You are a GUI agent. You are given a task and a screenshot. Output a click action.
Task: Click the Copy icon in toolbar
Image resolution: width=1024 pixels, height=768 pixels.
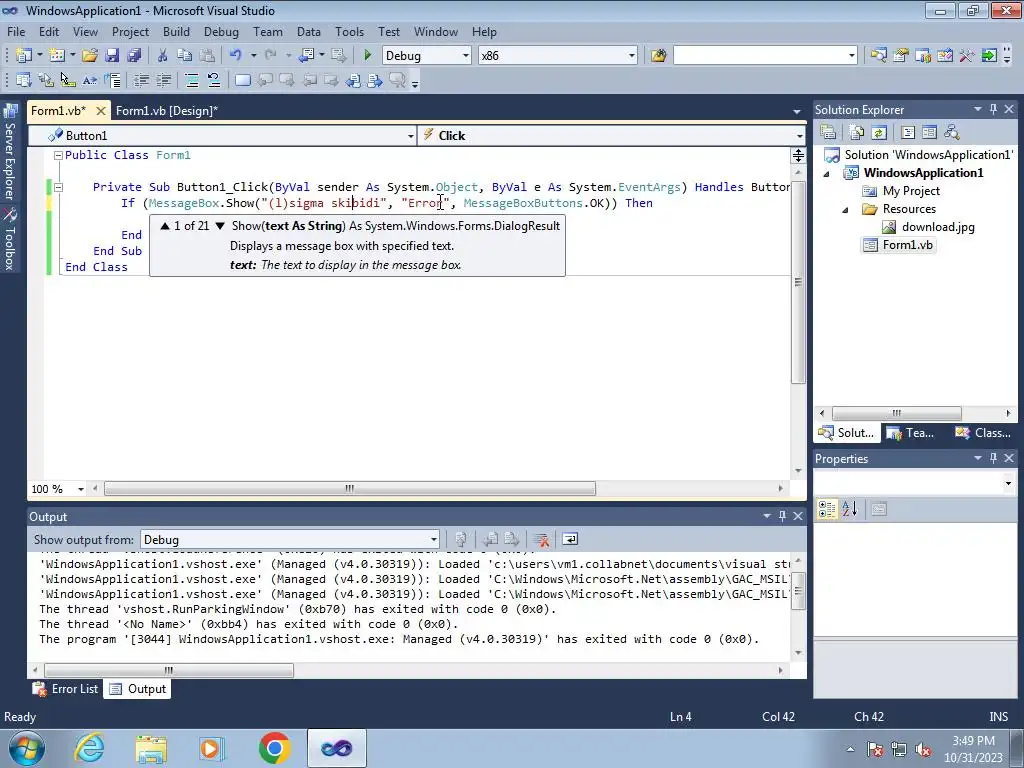[185, 56]
